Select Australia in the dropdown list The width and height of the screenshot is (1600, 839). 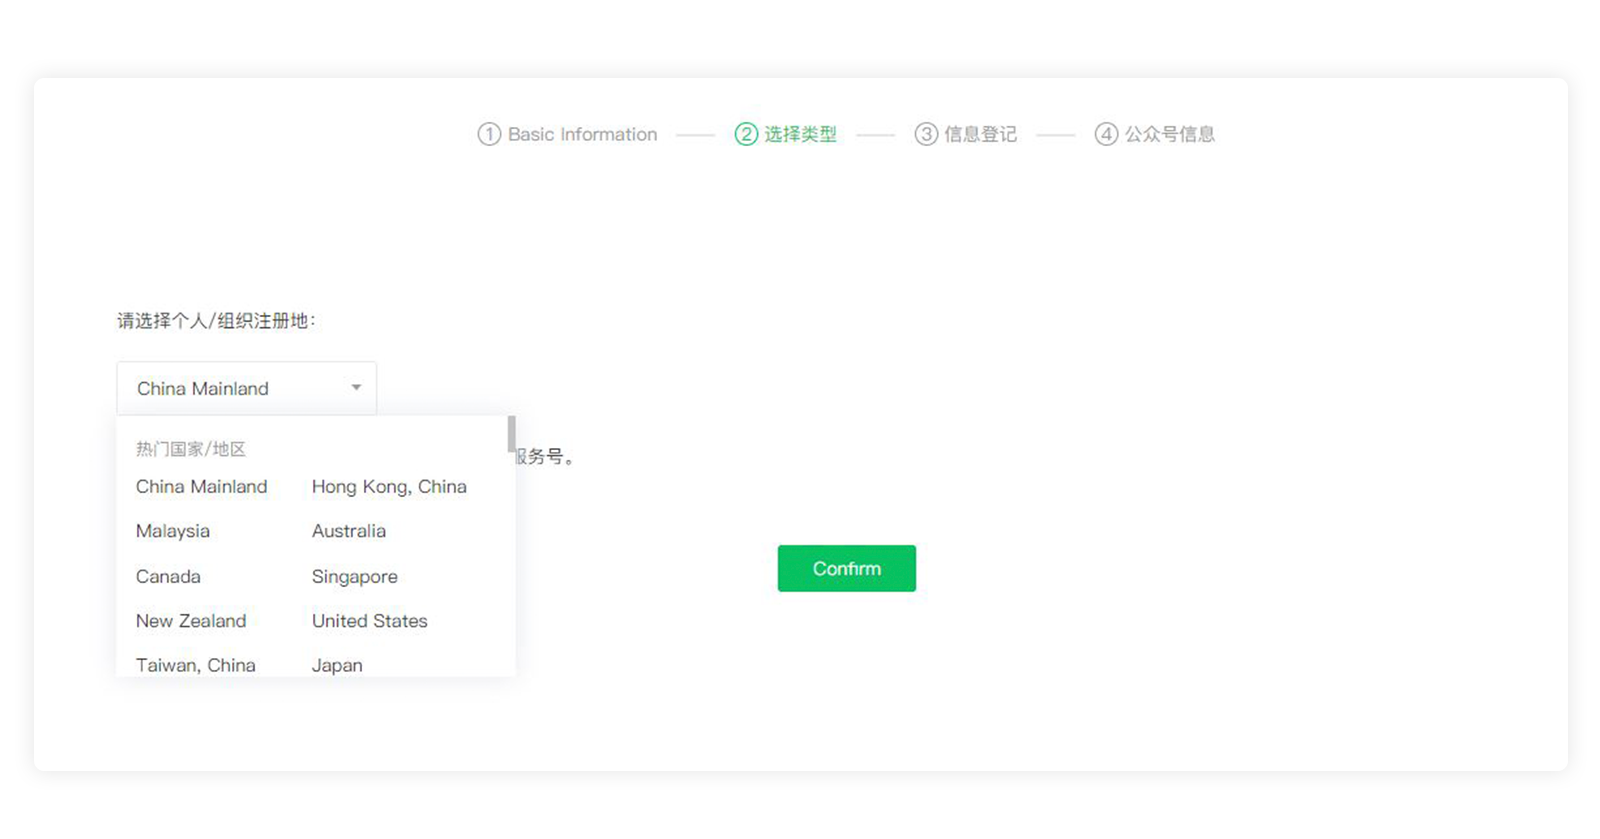[349, 531]
